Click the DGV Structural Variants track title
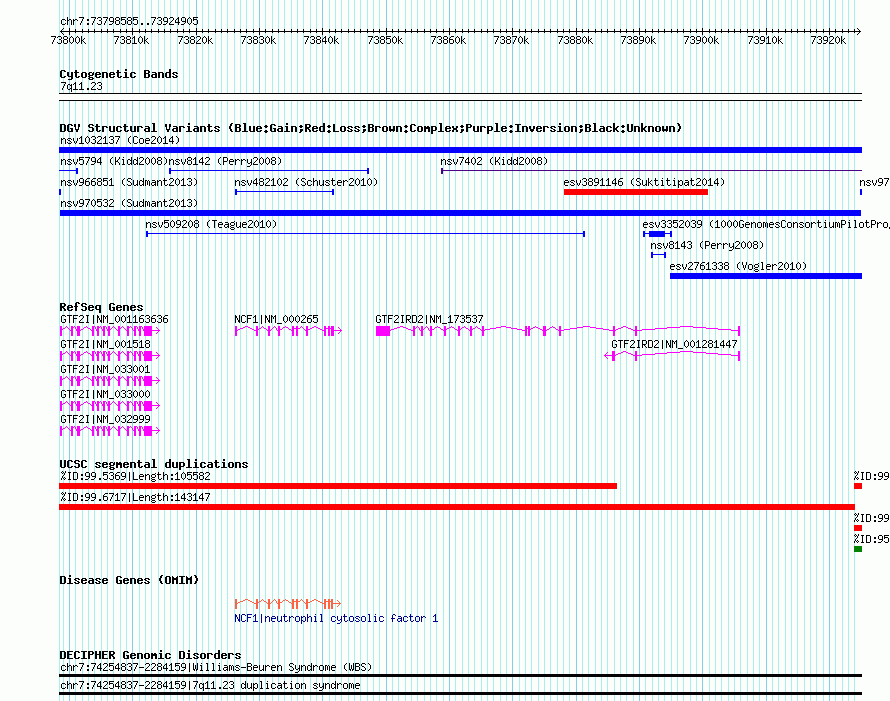 coord(370,128)
